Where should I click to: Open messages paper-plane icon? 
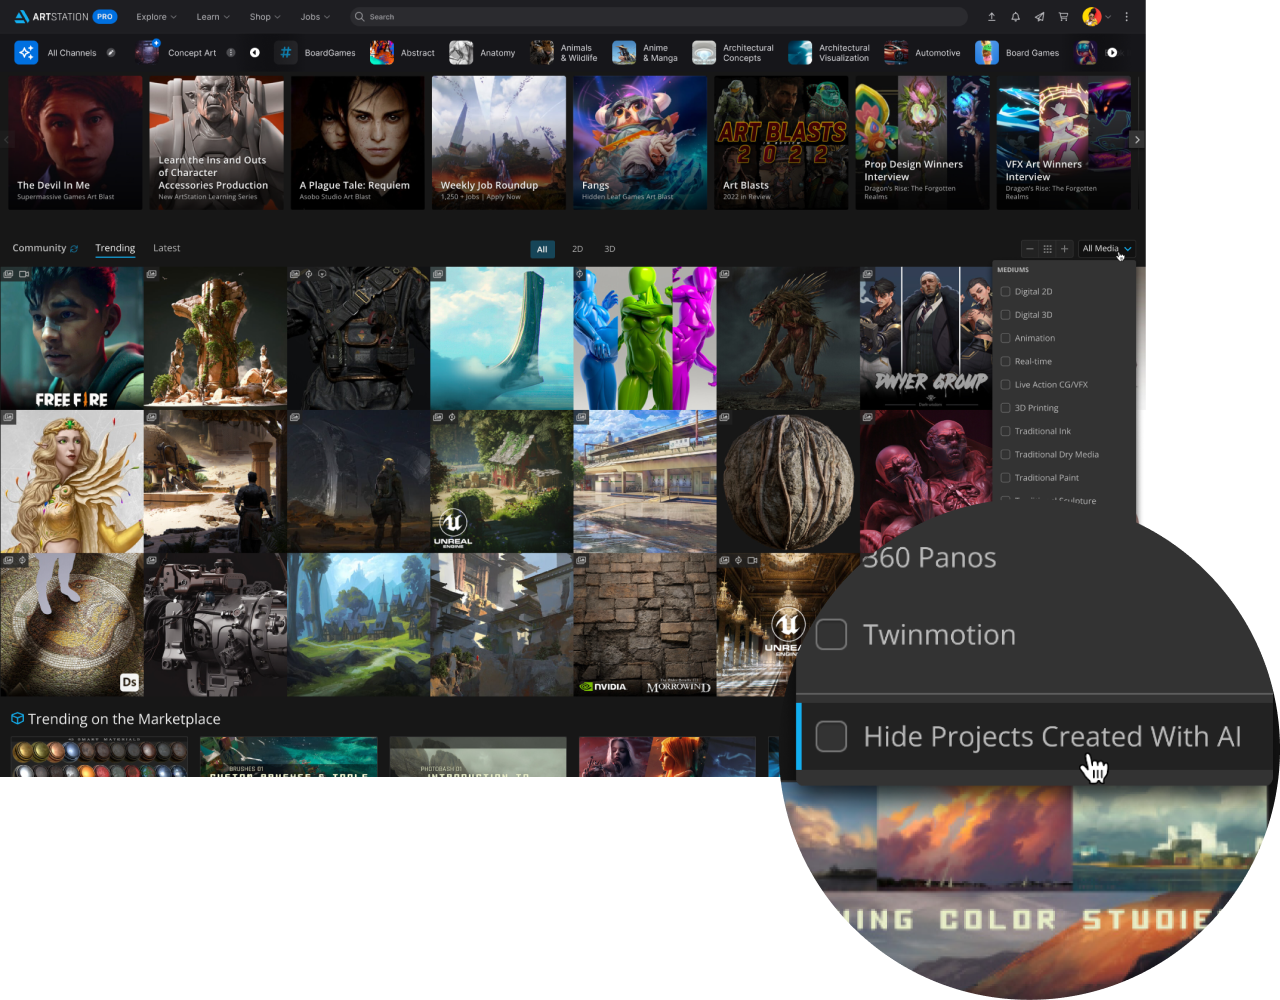click(1039, 17)
